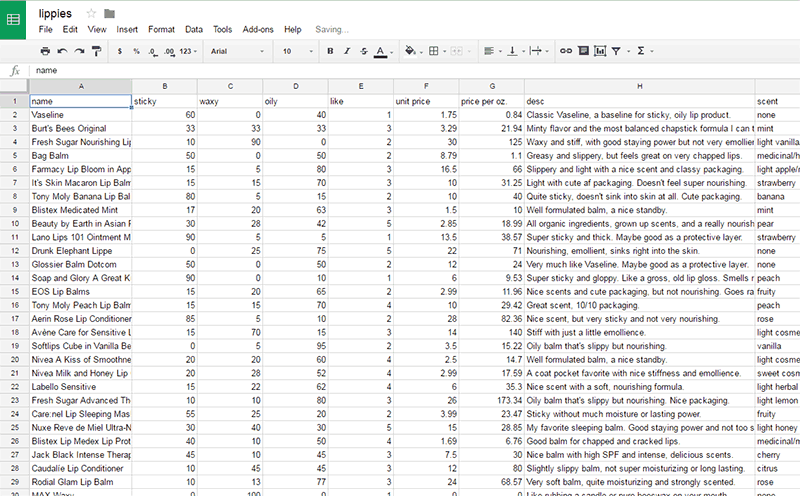Expand the borders dropdown arrow
The image size is (800, 496).
click(444, 51)
